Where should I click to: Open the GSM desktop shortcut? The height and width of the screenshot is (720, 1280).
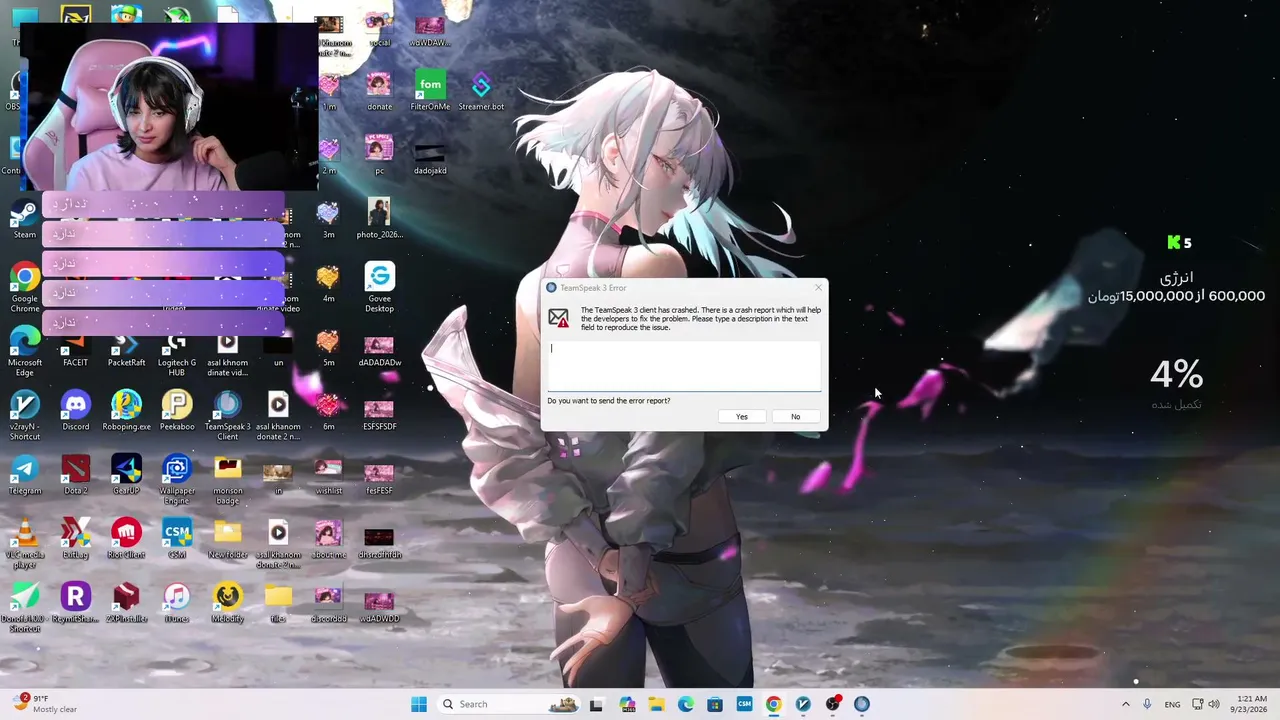tap(177, 538)
